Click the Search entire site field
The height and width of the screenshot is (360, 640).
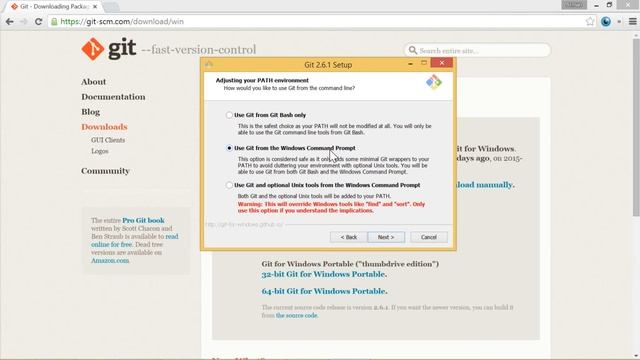pyautogui.click(x=478, y=50)
